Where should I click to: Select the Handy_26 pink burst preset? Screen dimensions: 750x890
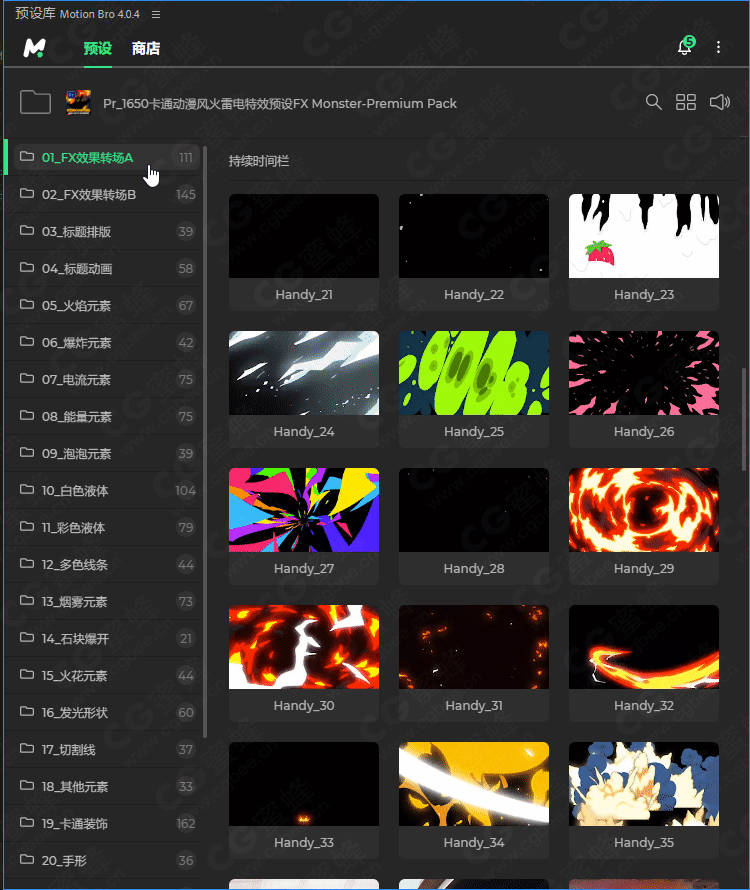click(x=644, y=373)
